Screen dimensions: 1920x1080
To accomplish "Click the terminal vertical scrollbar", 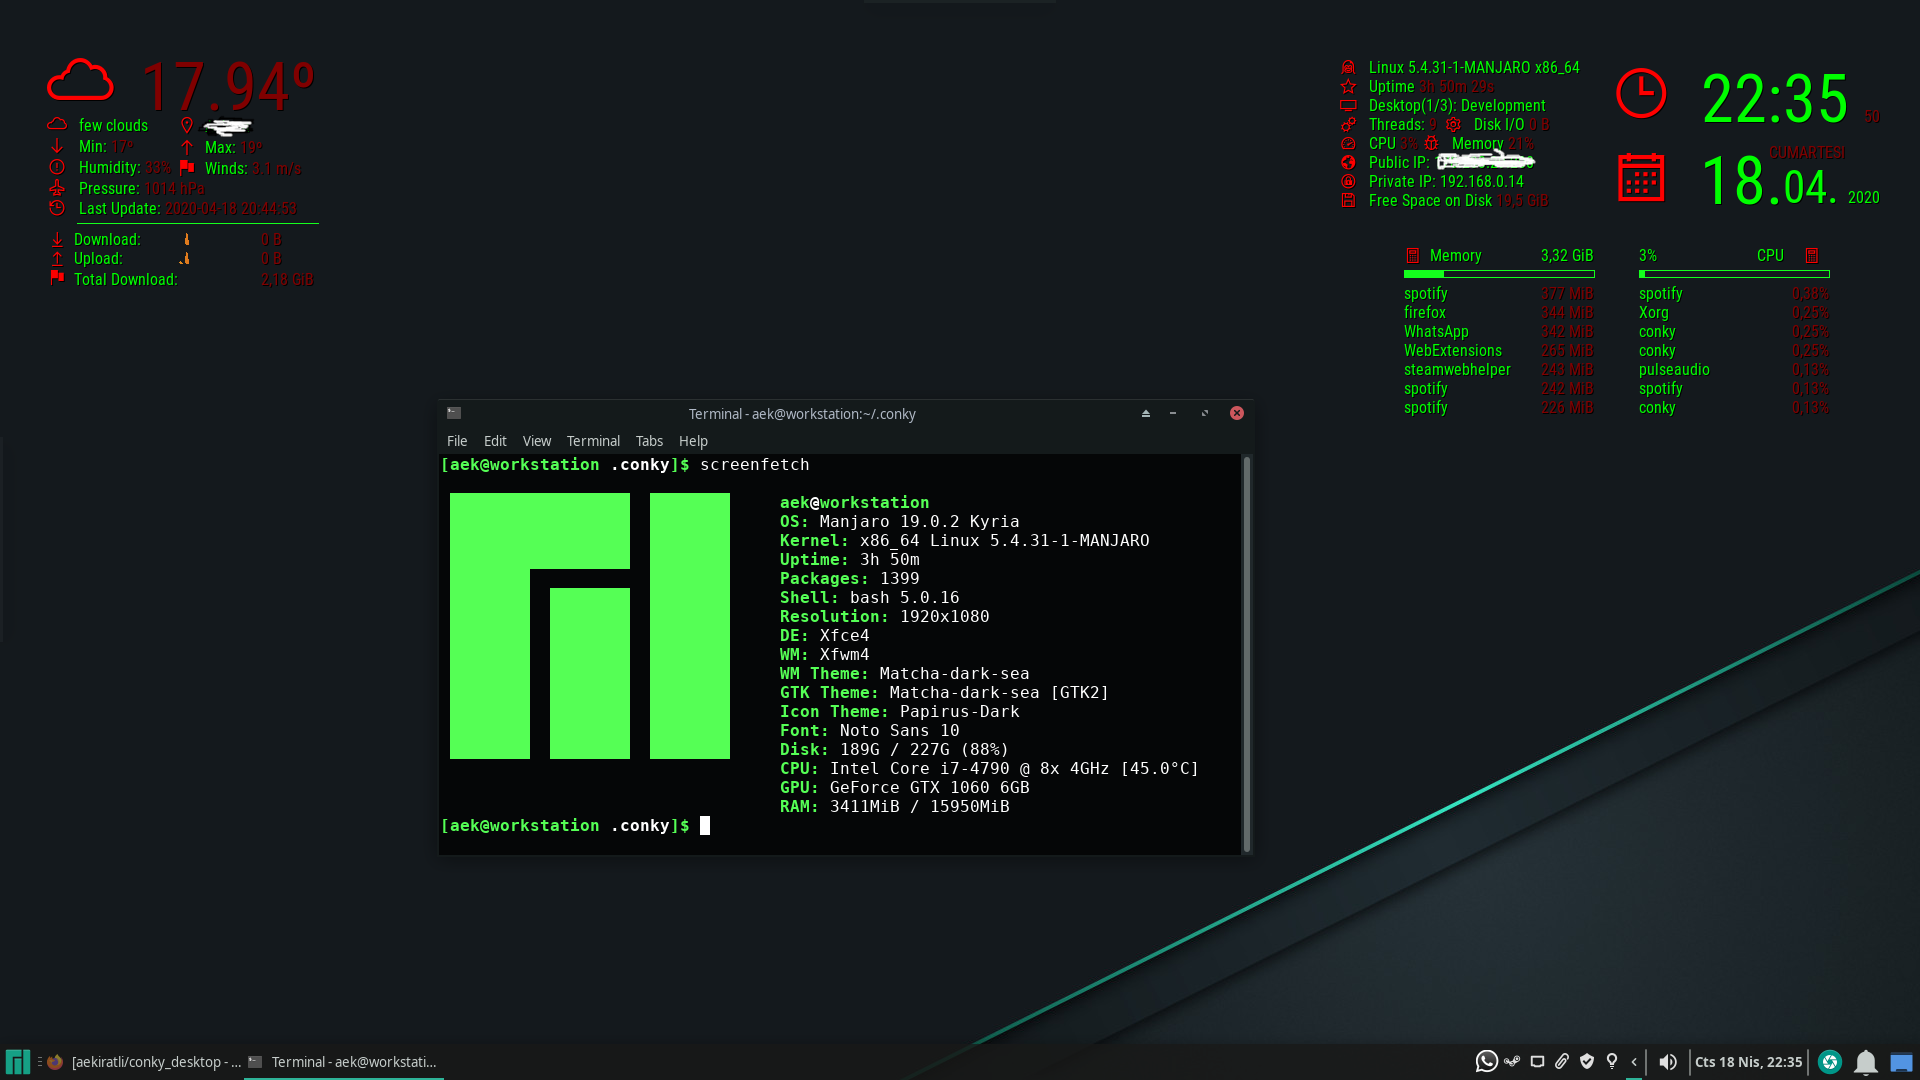I will click(1247, 654).
